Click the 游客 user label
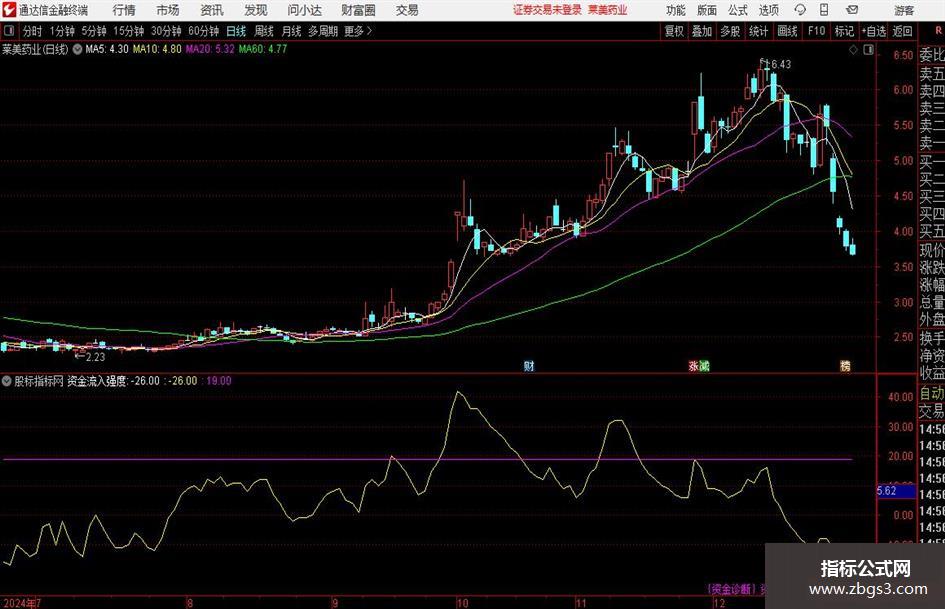This screenshot has height=609, width=945. pyautogui.click(x=904, y=10)
